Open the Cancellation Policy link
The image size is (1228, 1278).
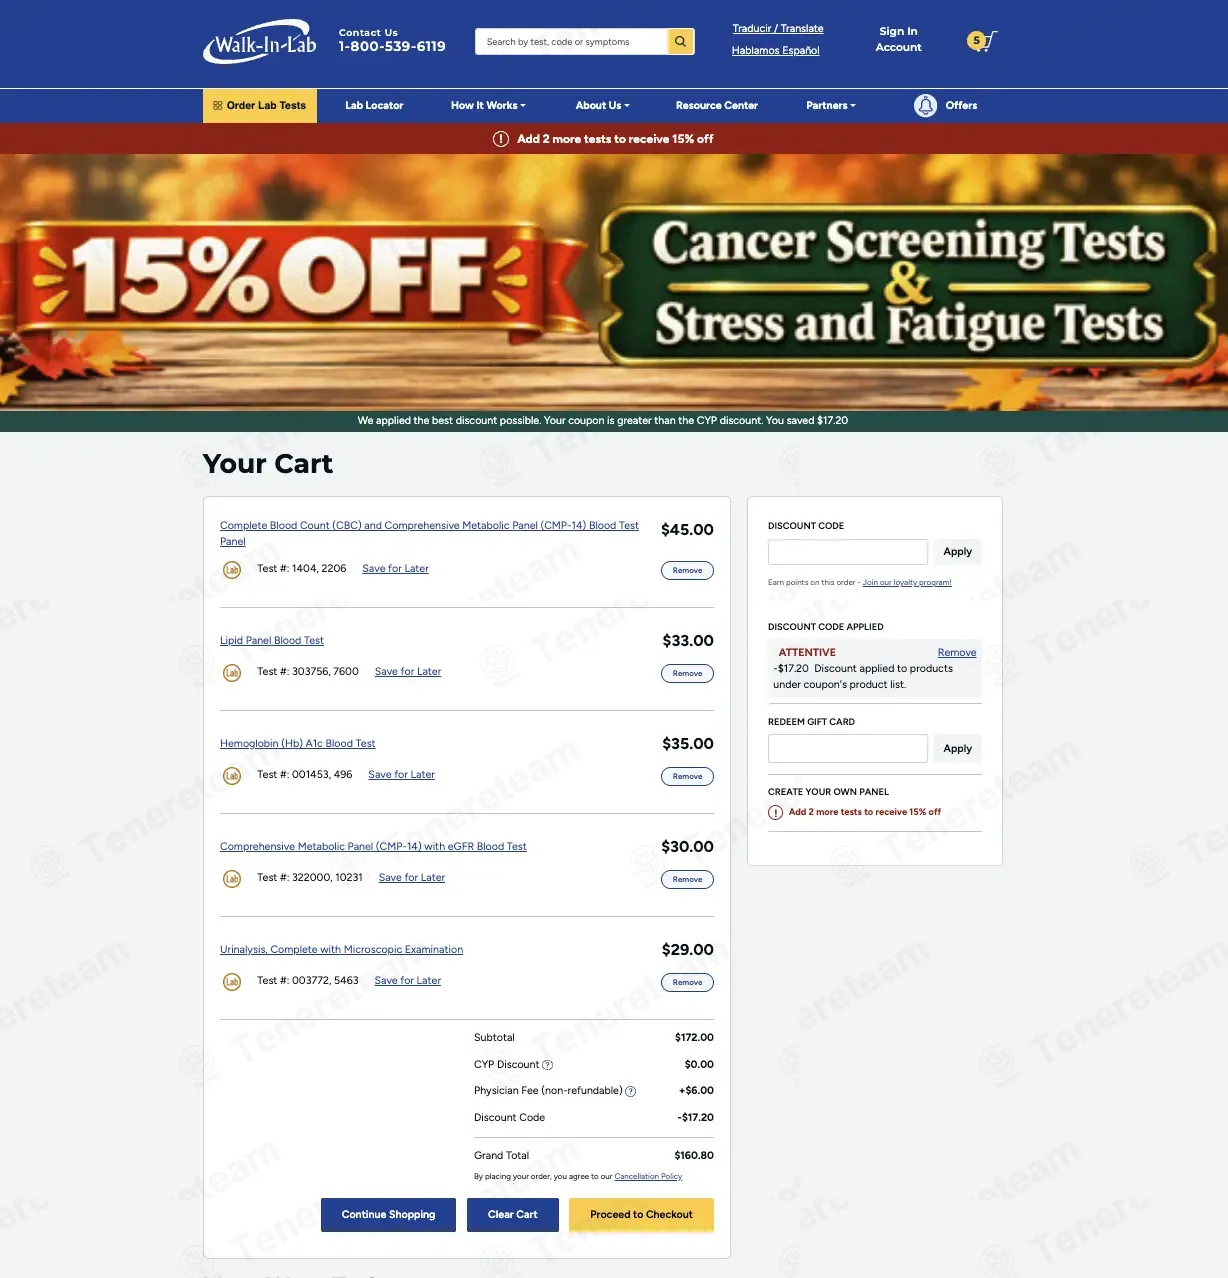(x=648, y=1177)
